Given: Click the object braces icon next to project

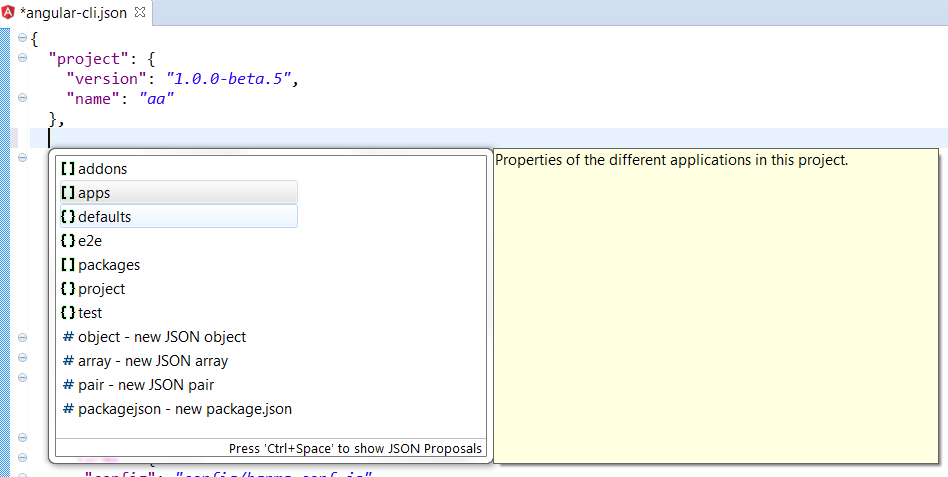Looking at the screenshot, I should 68,289.
